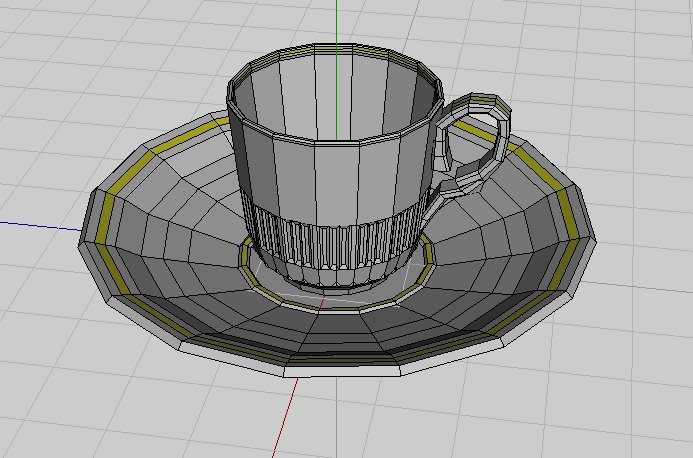Select the saucer's front outer edge
The image size is (693, 458).
340,370
